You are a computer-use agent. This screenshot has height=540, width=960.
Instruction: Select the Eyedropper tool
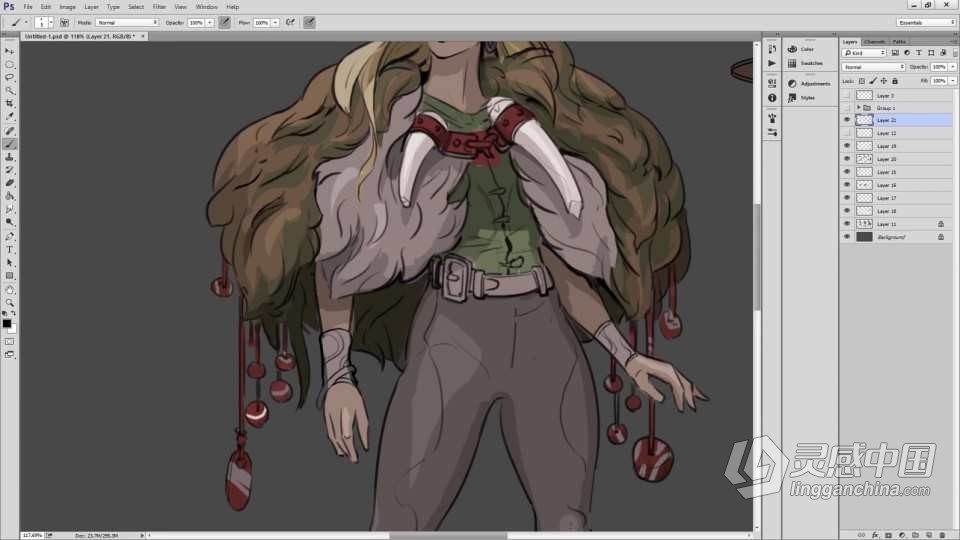9,116
